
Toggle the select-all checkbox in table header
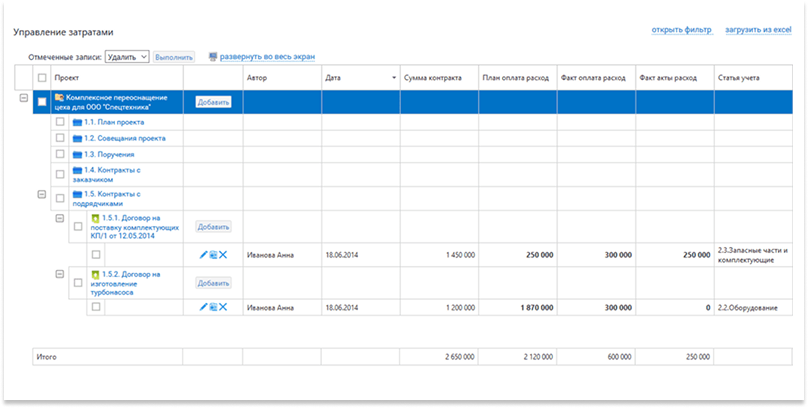click(42, 78)
